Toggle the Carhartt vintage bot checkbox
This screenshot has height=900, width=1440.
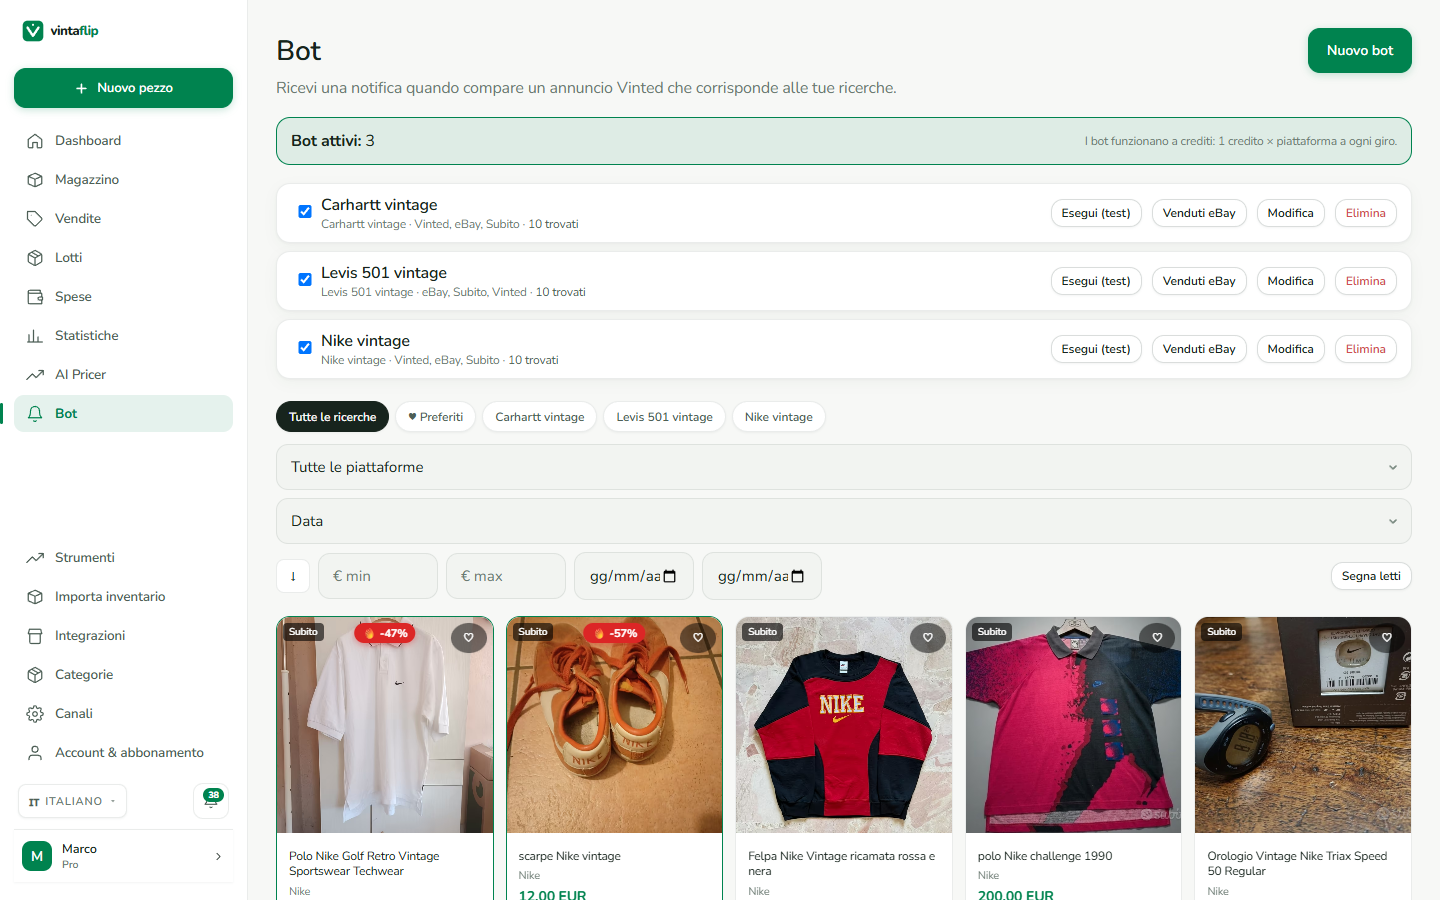[x=305, y=212]
